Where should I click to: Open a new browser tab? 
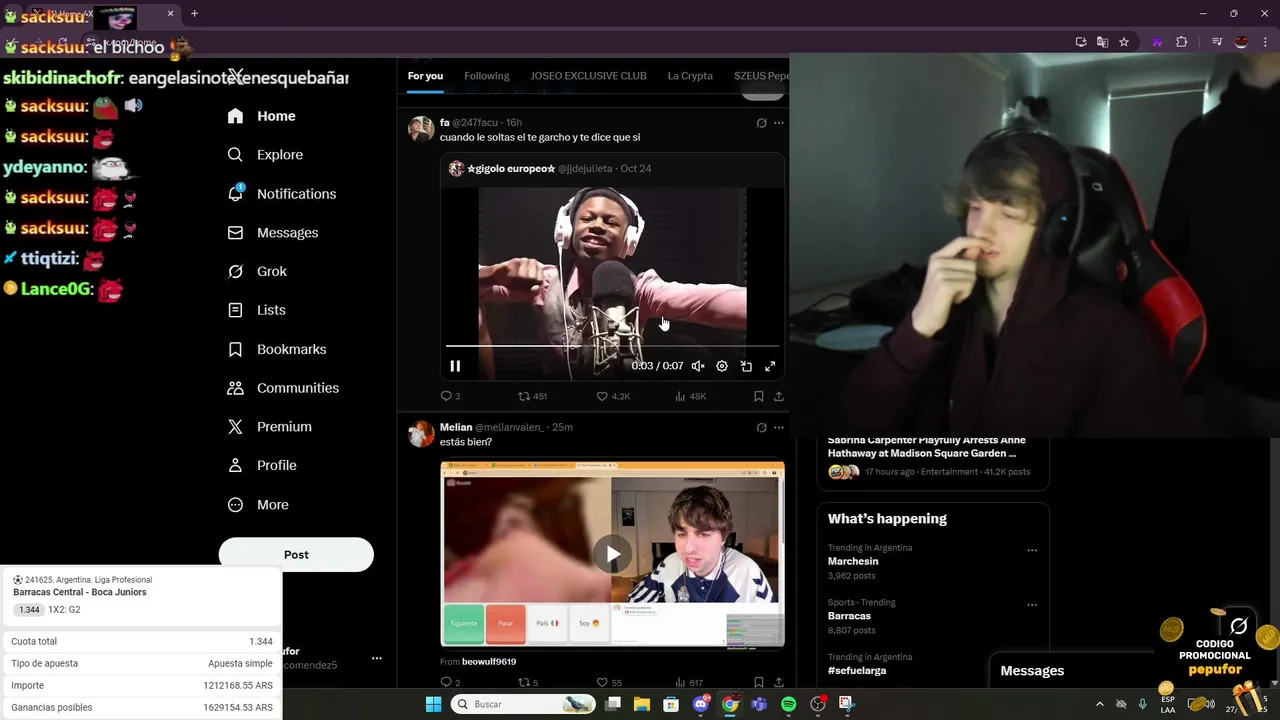[x=194, y=14]
